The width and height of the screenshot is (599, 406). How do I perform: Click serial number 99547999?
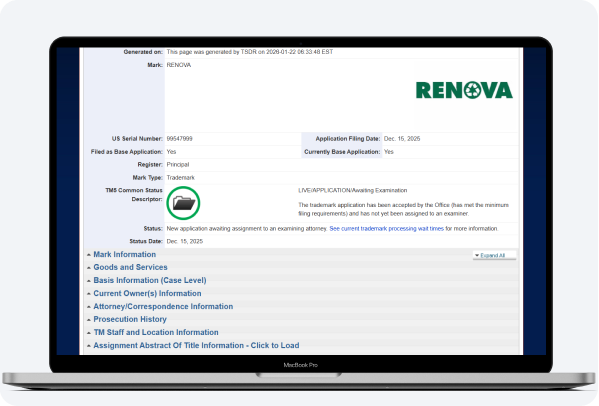click(180, 139)
